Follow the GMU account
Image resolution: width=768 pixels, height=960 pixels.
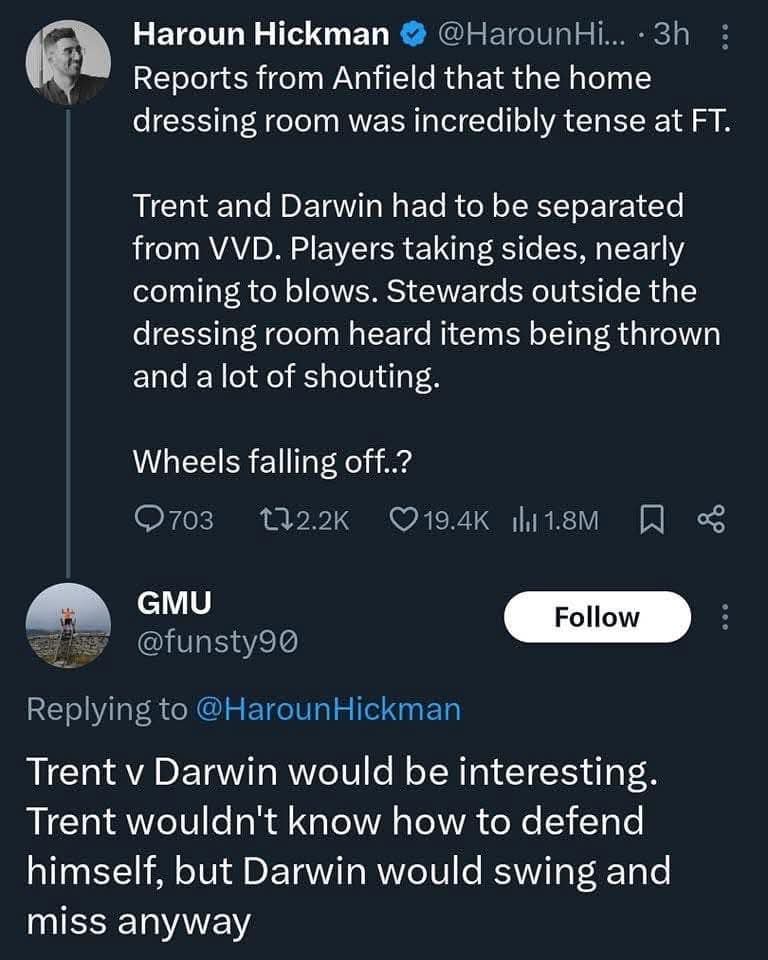(x=597, y=617)
